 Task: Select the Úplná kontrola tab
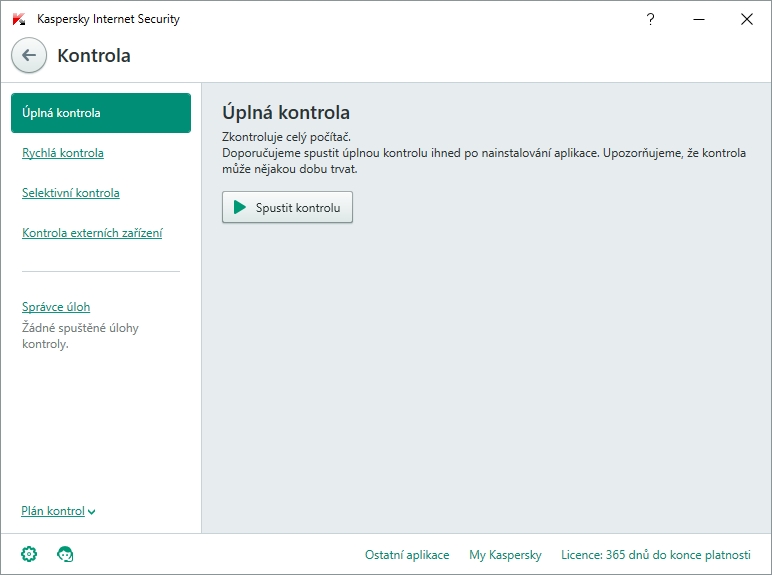tap(101, 113)
